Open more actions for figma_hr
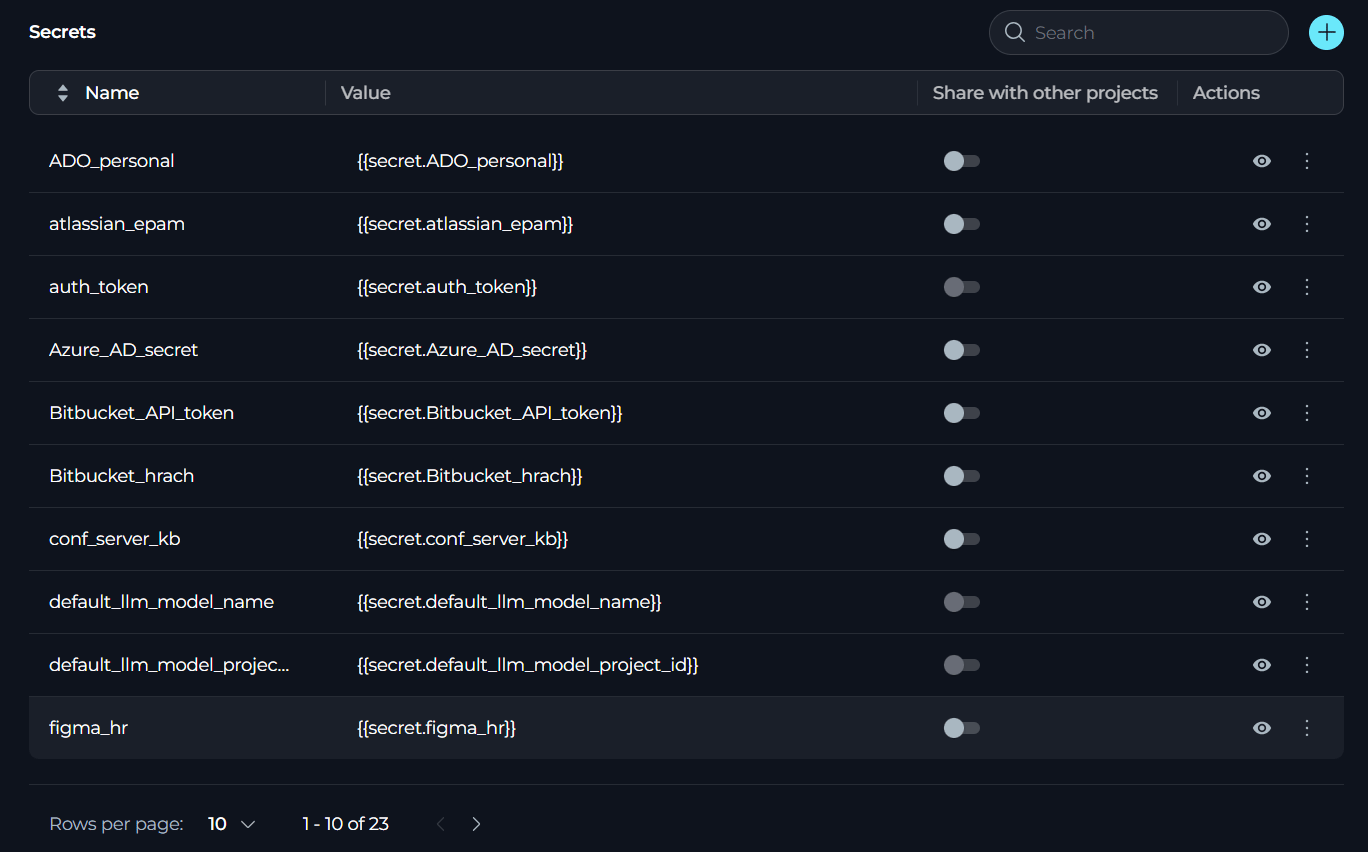 pyautogui.click(x=1307, y=728)
